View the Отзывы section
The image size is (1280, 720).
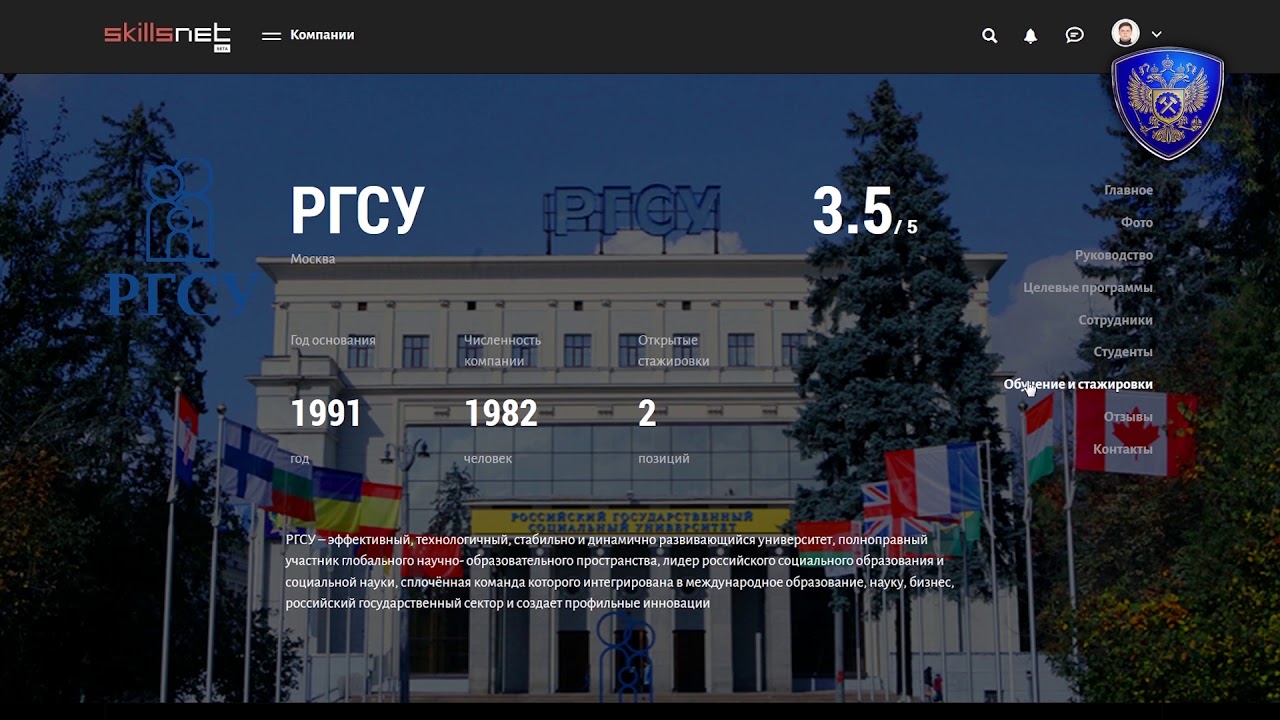point(1128,416)
